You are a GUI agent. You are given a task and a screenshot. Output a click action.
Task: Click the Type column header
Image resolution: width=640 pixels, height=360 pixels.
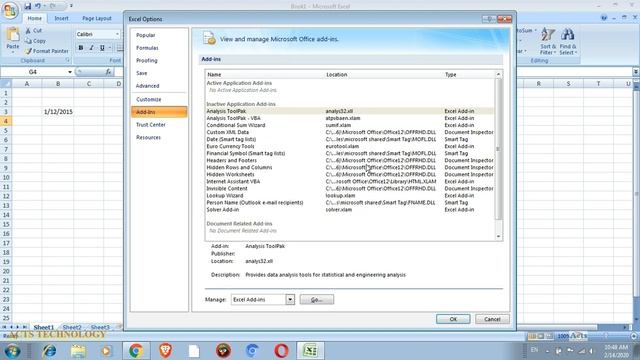pos(469,75)
